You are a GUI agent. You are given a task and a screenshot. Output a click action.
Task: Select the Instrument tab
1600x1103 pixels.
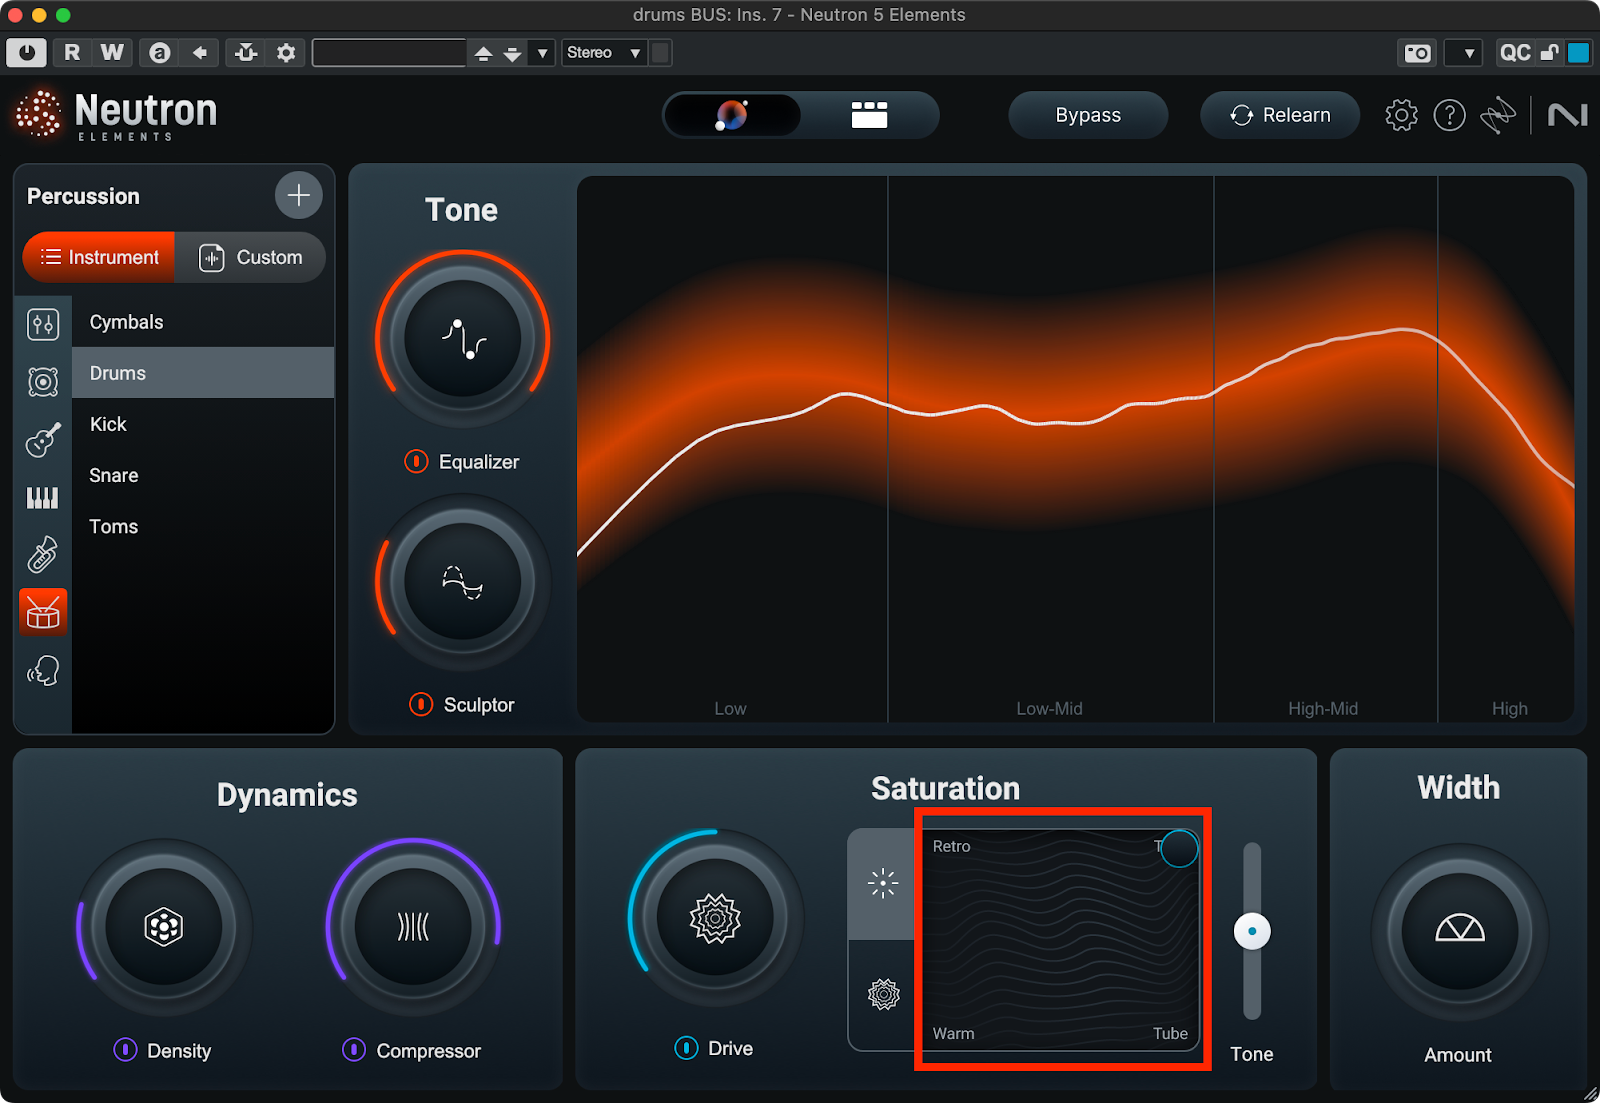point(99,257)
